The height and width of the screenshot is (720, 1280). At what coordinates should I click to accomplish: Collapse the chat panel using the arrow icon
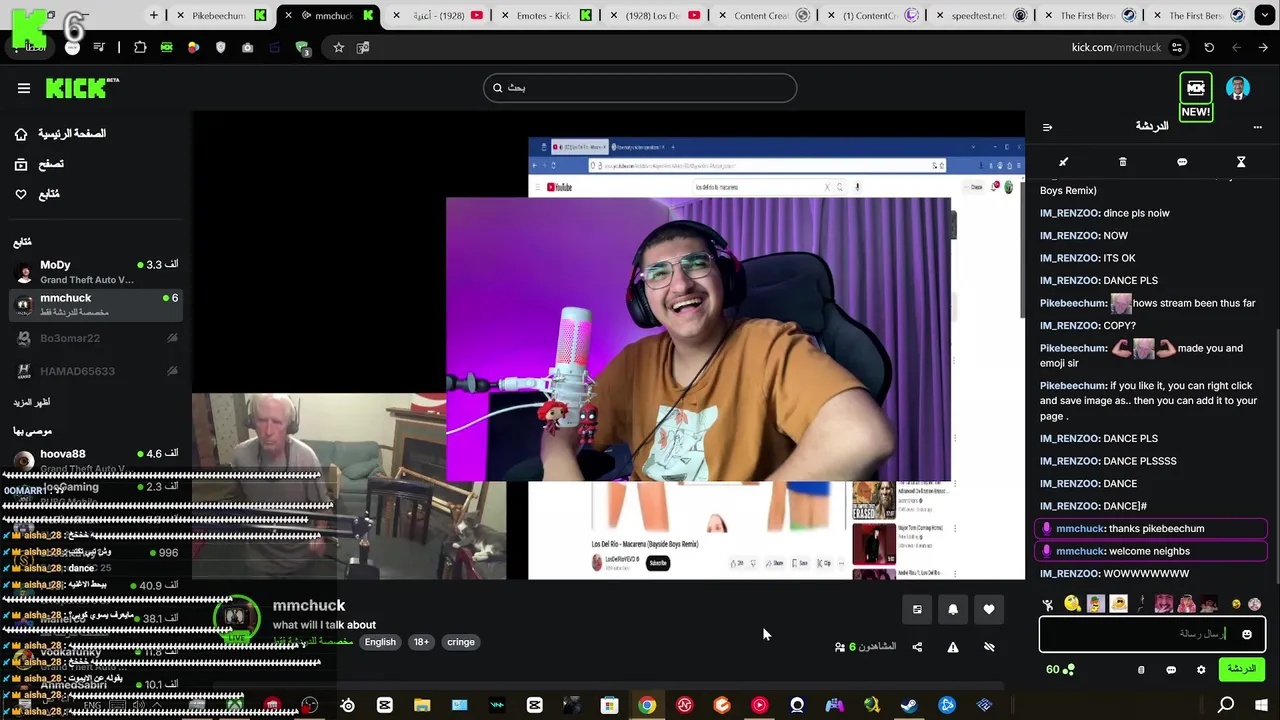click(1047, 127)
